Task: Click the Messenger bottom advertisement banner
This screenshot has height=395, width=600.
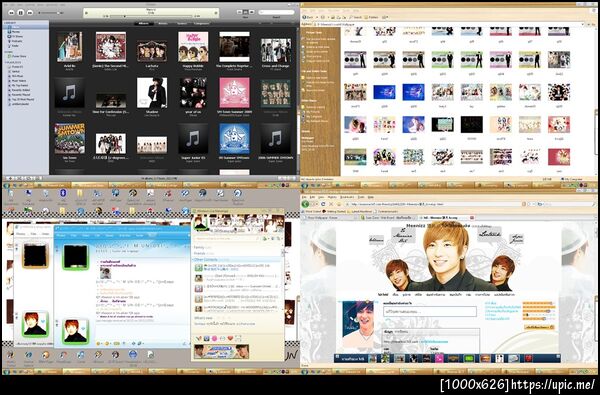Action: [221, 352]
